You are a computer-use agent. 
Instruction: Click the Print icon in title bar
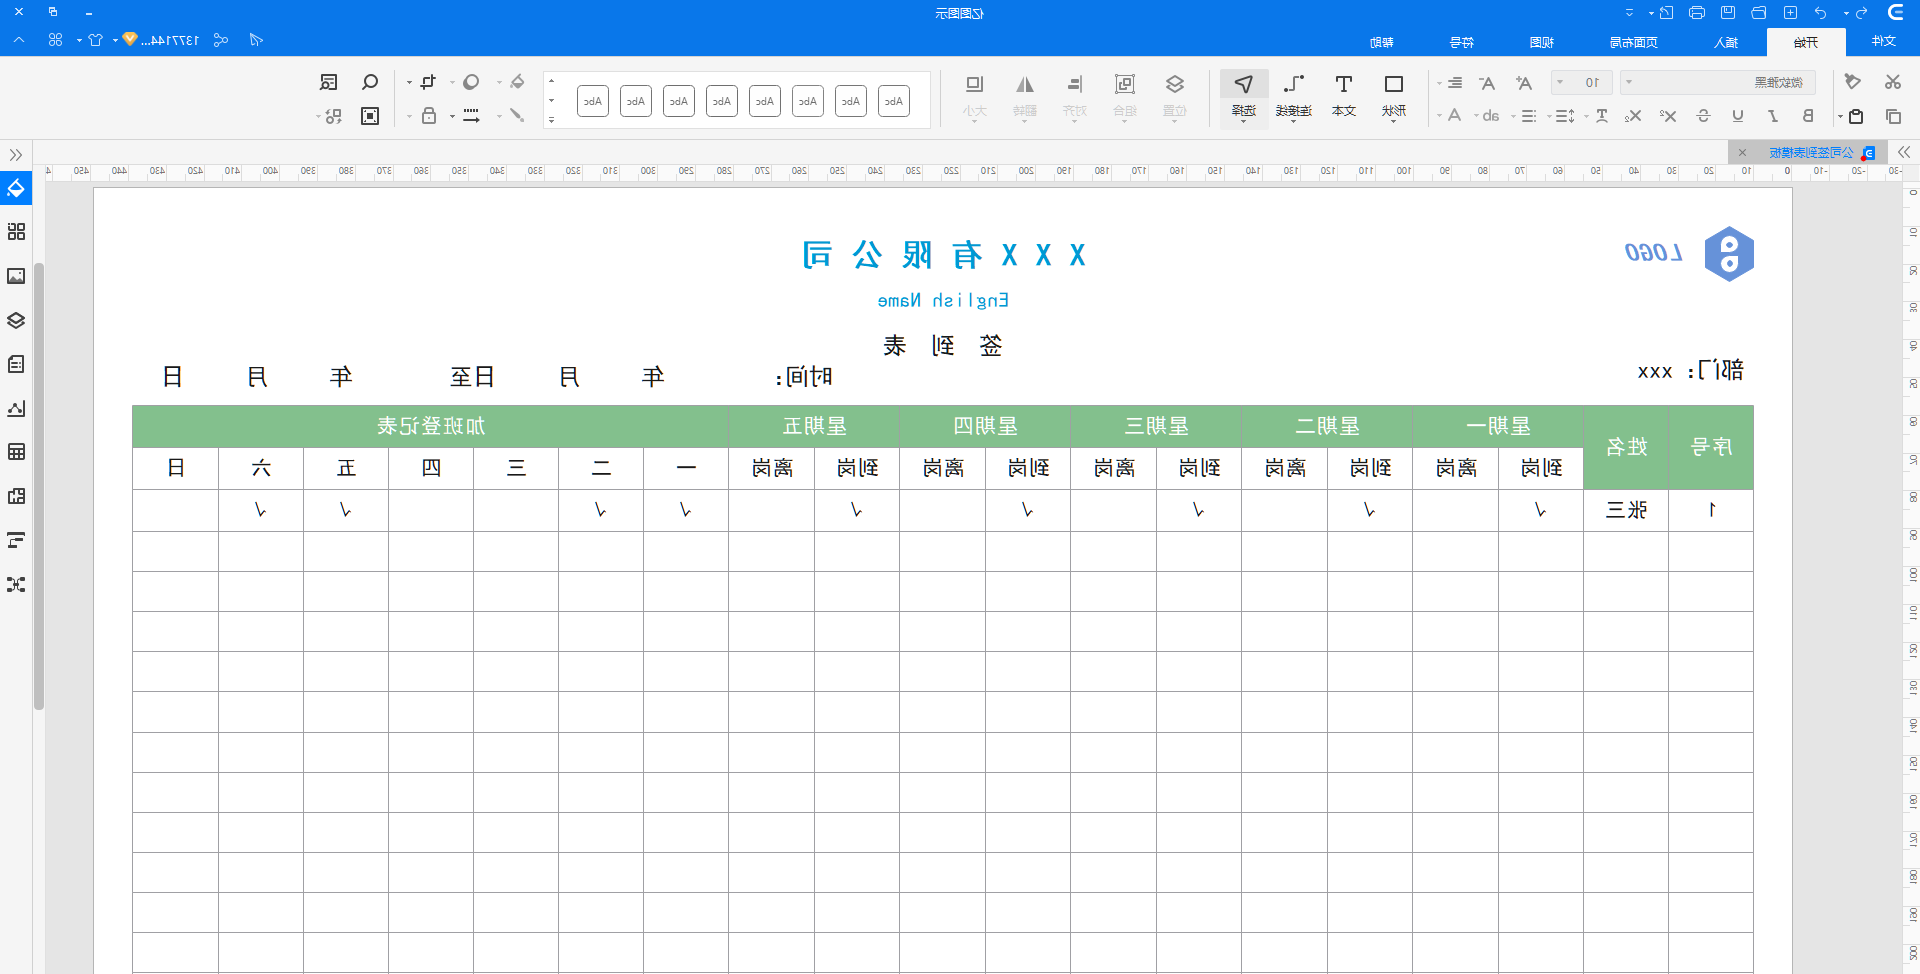[1697, 13]
